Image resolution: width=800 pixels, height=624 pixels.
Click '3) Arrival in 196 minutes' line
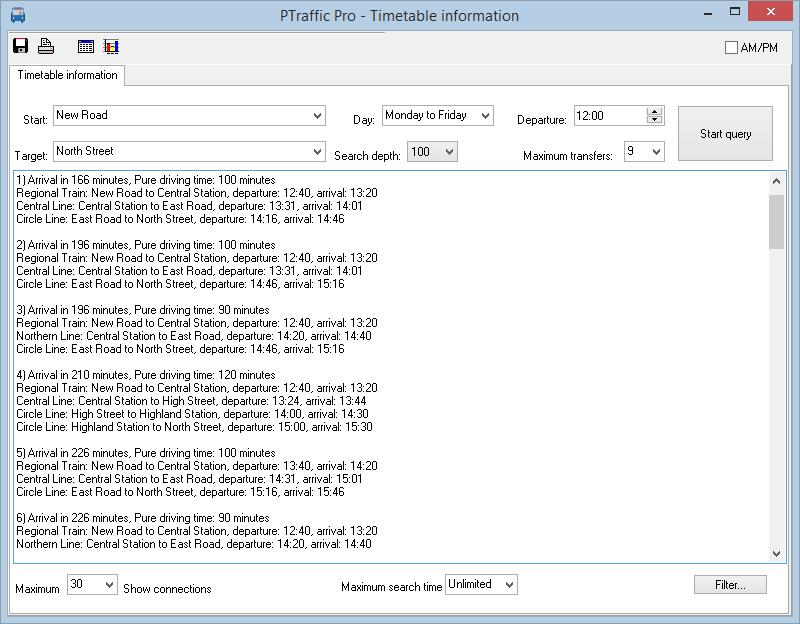click(x=143, y=310)
